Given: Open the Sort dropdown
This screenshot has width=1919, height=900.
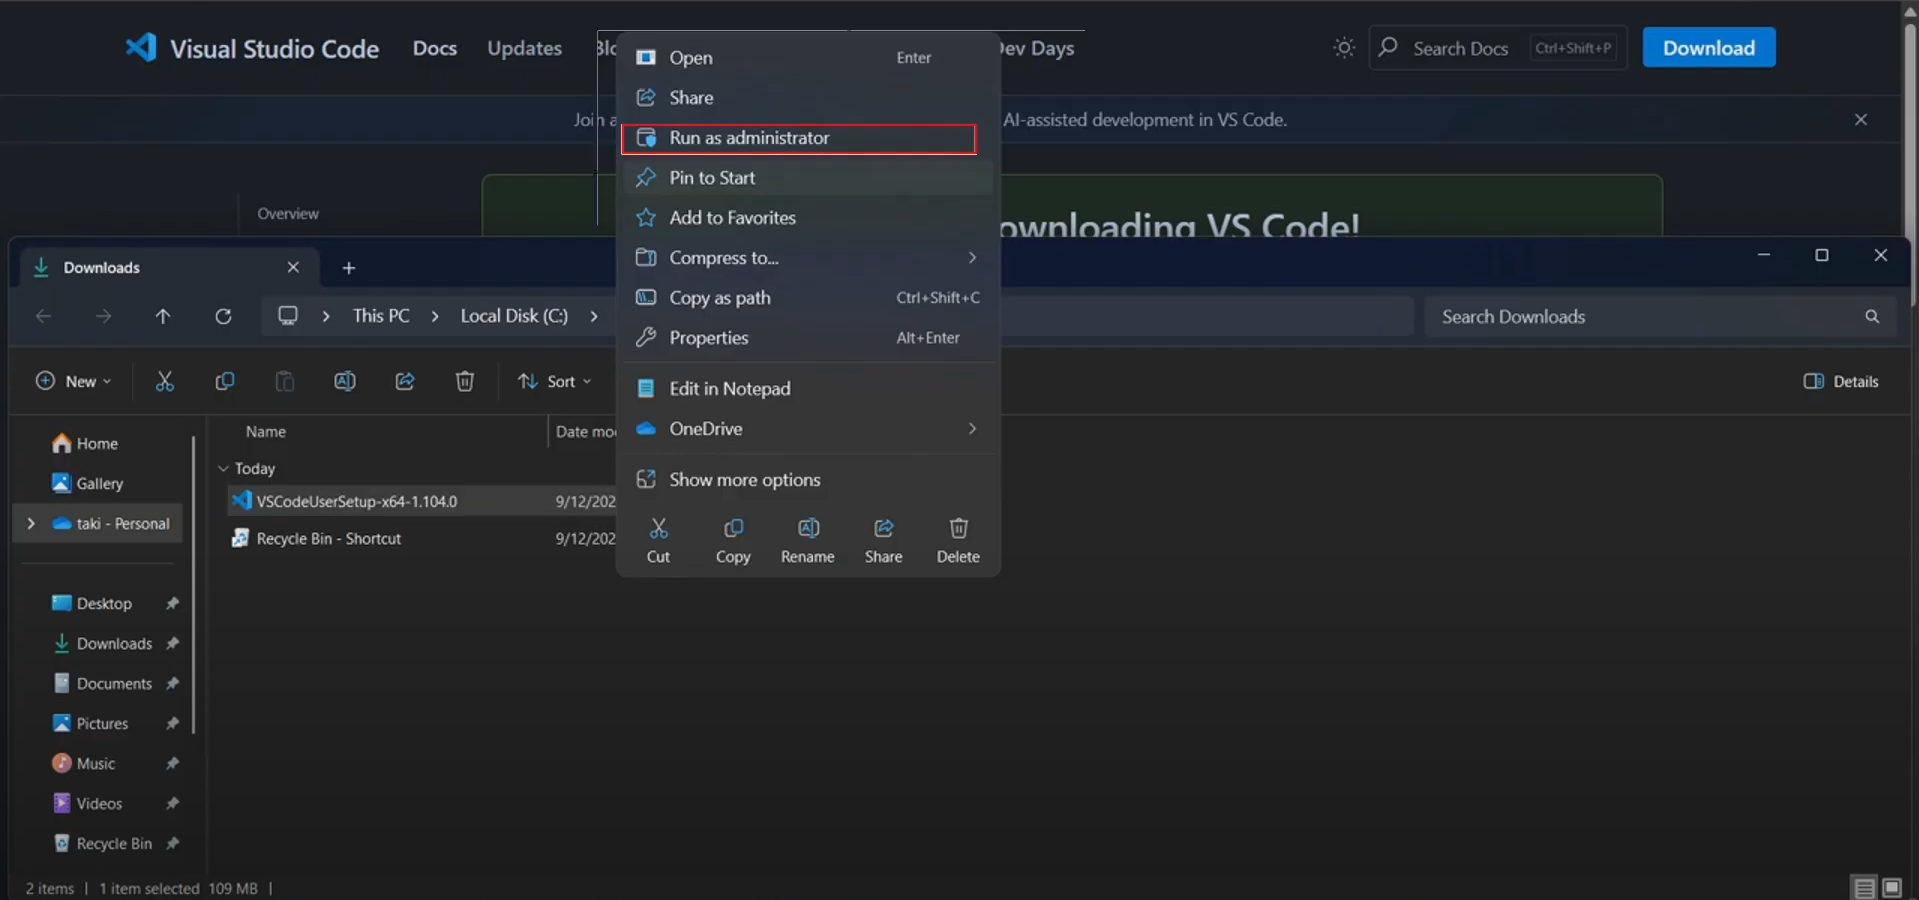Looking at the screenshot, I should (x=556, y=381).
